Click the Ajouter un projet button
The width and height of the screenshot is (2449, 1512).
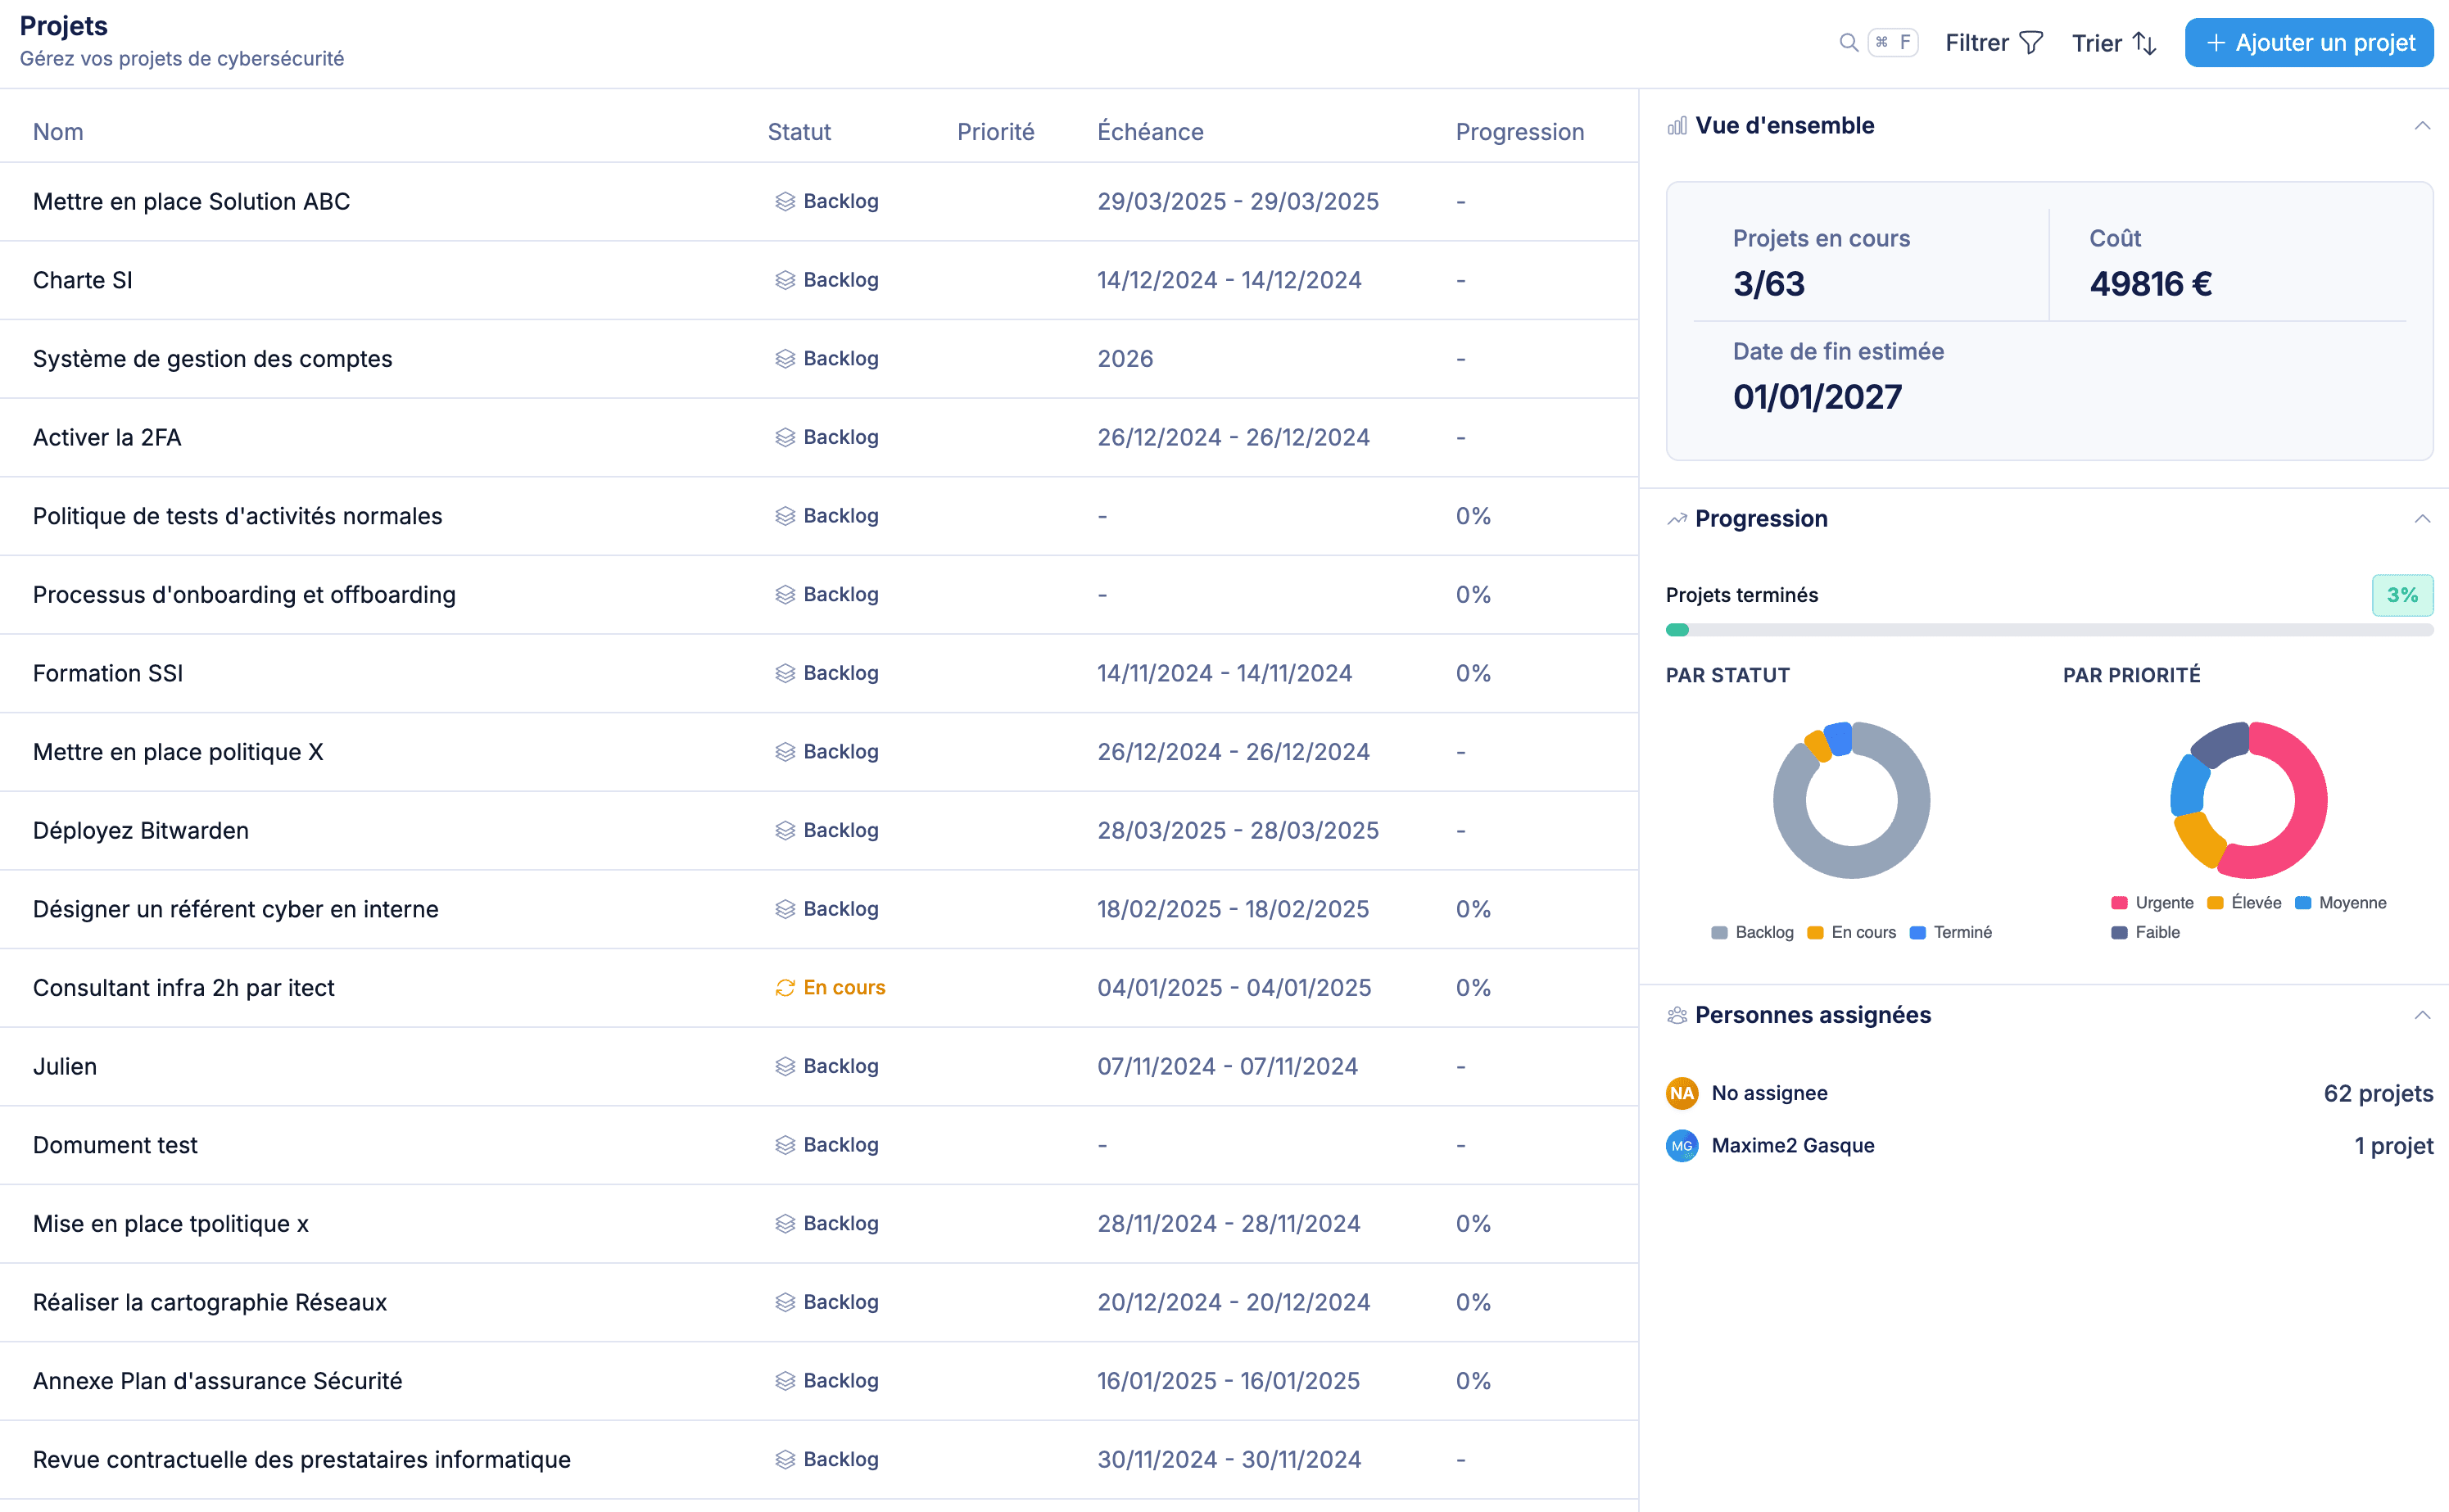(x=2309, y=43)
